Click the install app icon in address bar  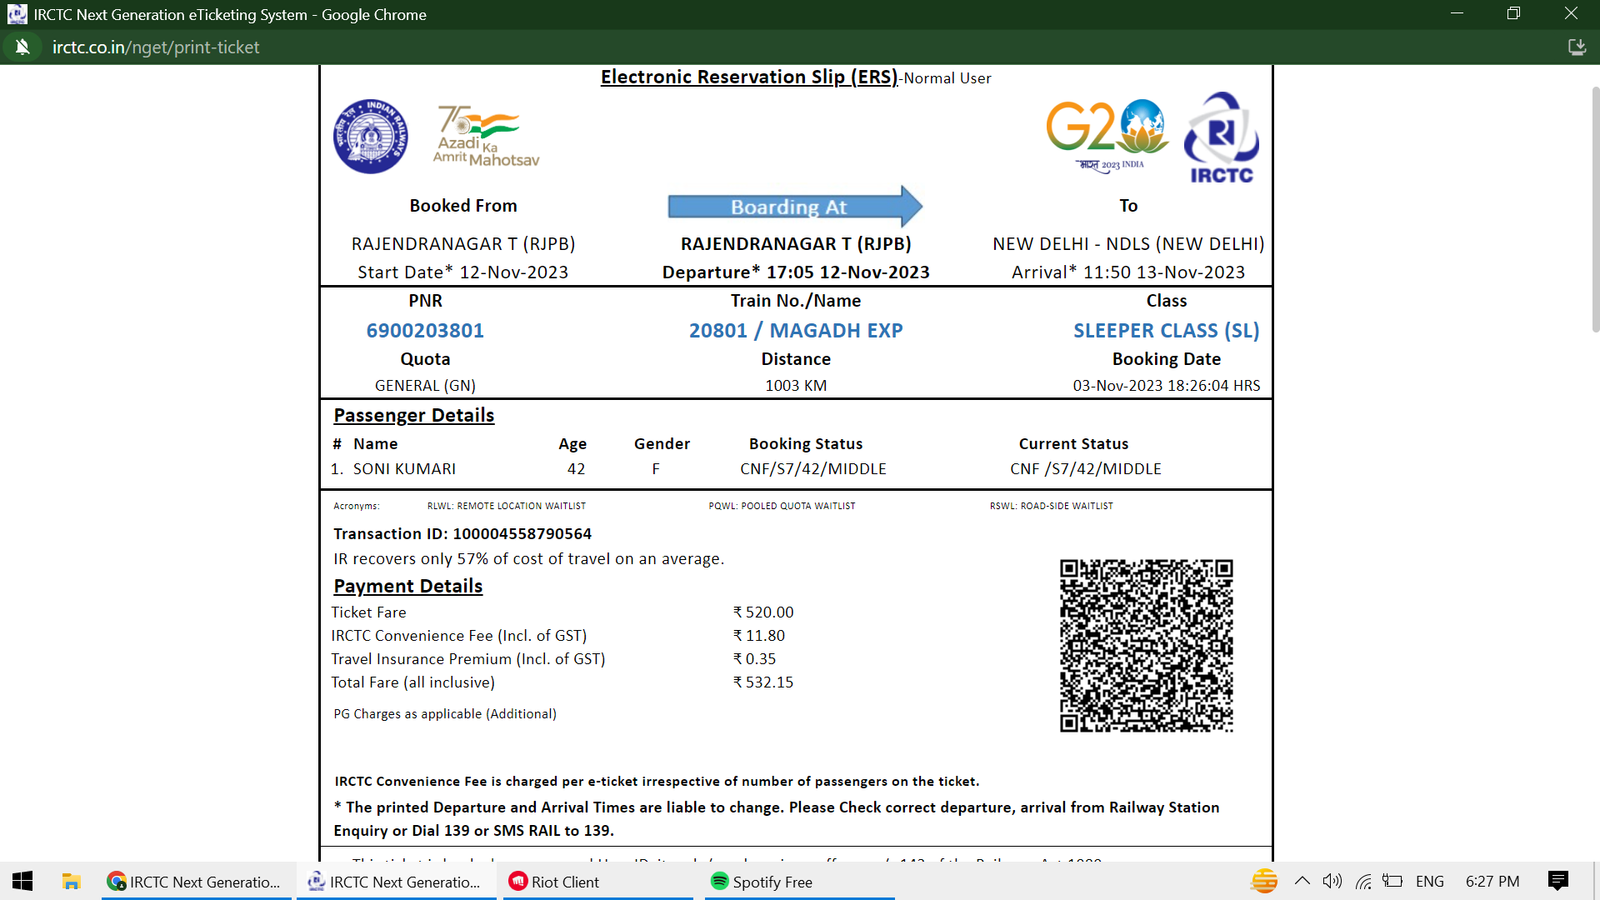(1576, 47)
